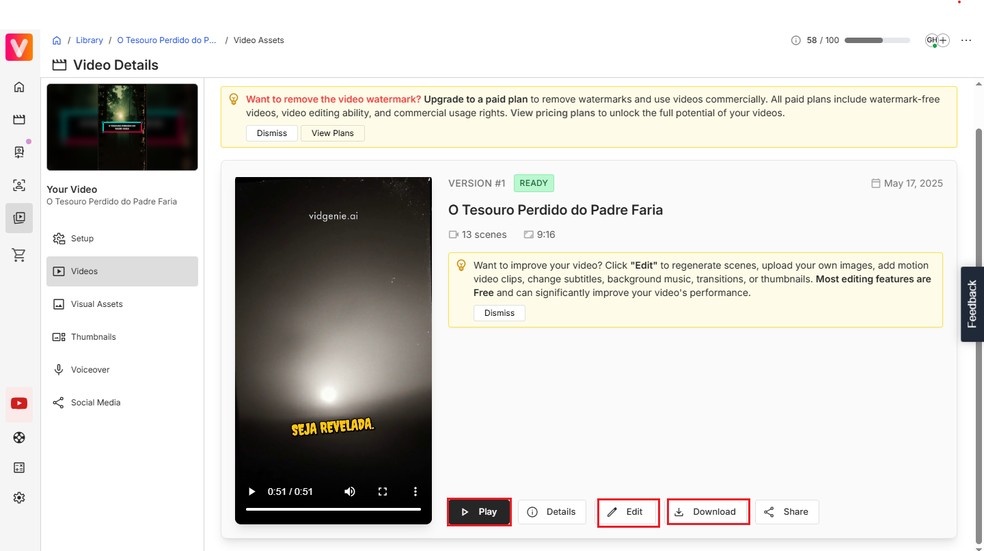
Task: Open Library breadcrumb link
Action: point(89,40)
